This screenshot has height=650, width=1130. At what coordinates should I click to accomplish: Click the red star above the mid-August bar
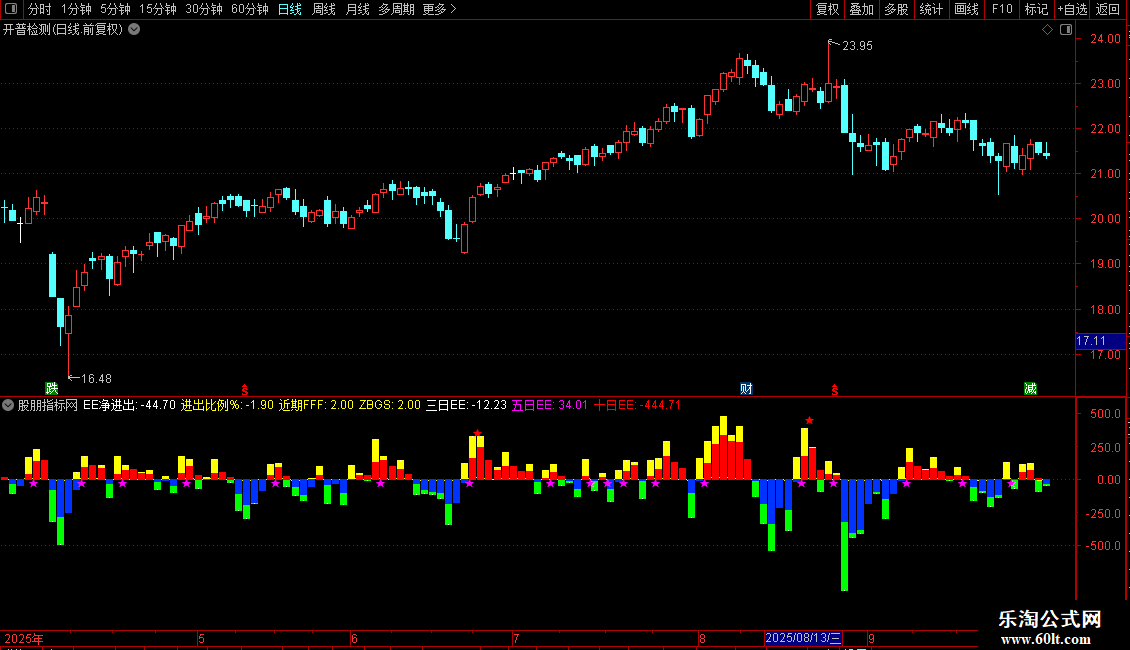point(809,420)
